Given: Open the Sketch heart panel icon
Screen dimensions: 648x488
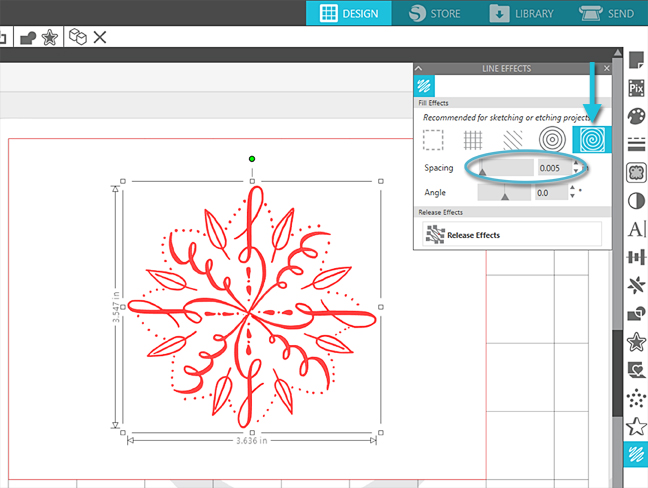Looking at the screenshot, I should click(636, 370).
